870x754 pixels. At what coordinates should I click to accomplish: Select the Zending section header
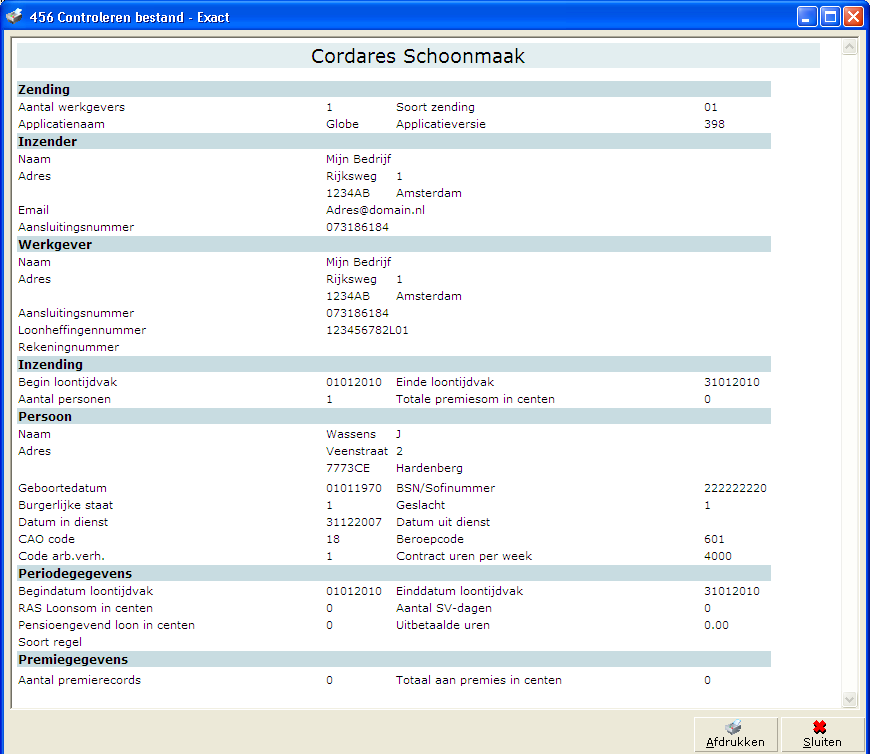44,90
